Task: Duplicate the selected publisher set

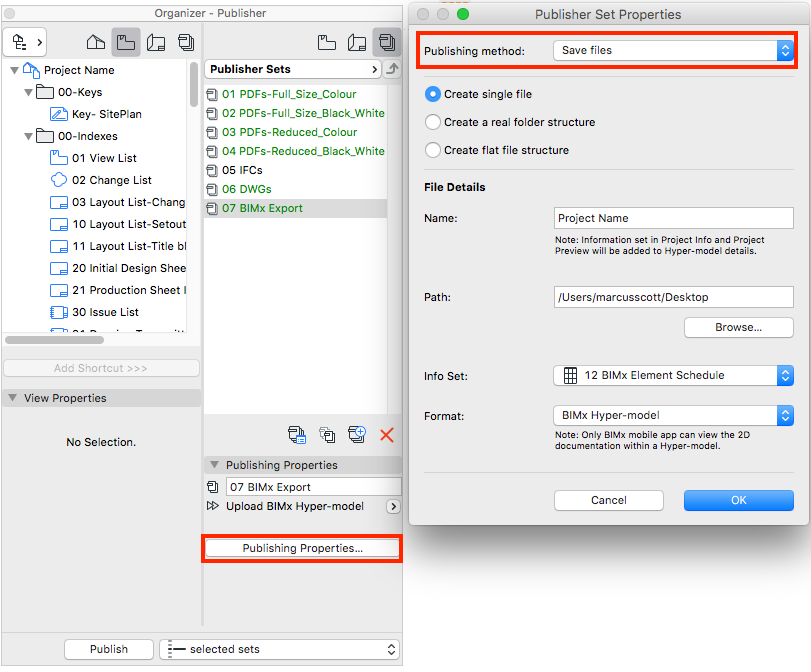Action: click(x=327, y=435)
